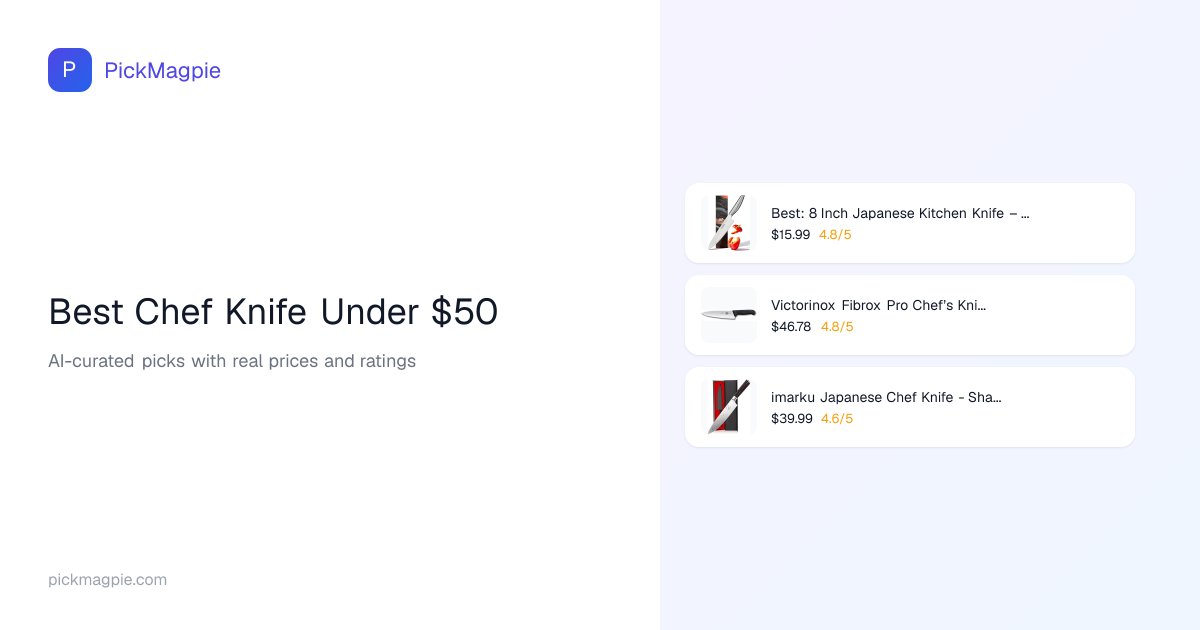Image resolution: width=1200 pixels, height=630 pixels.
Task: Click the 4.8/5 rating beside $15.99
Action: tap(835, 235)
